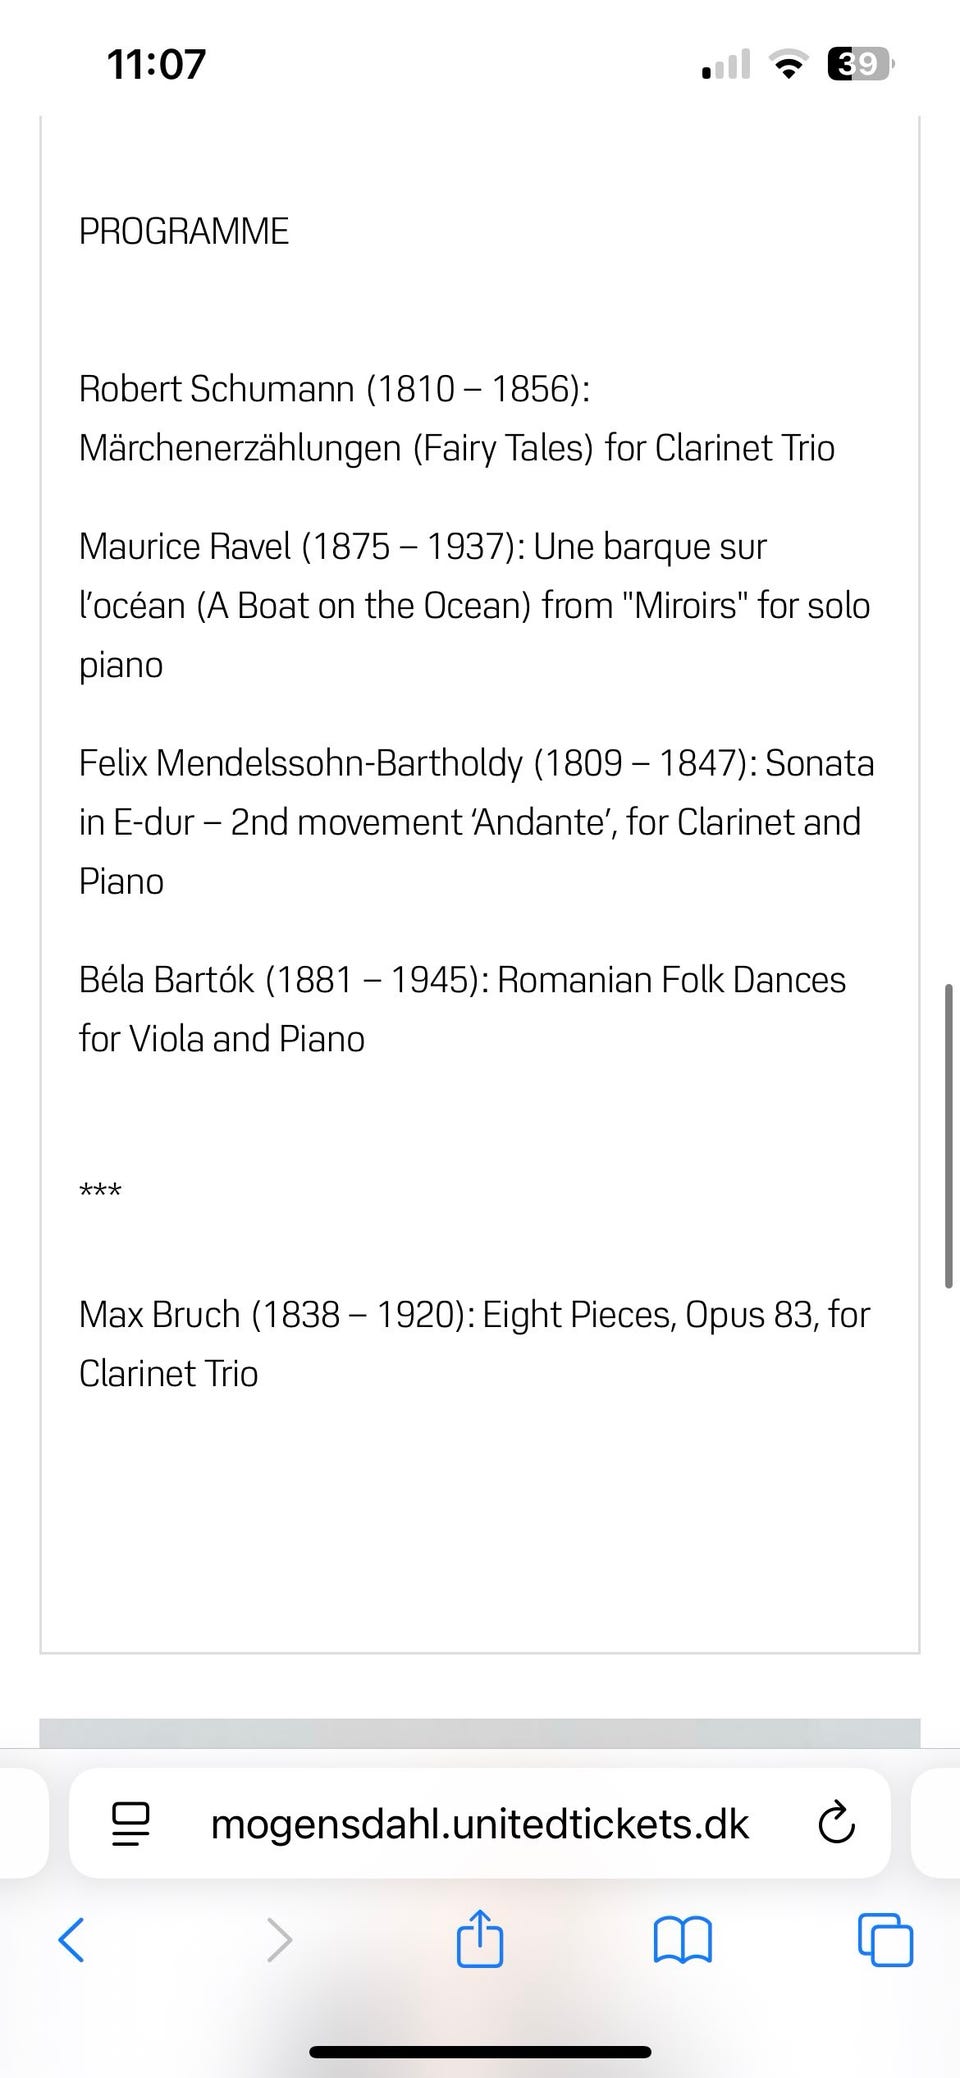Image resolution: width=960 pixels, height=2078 pixels.
Task: Show all open tabs overview
Action: 885,1941
